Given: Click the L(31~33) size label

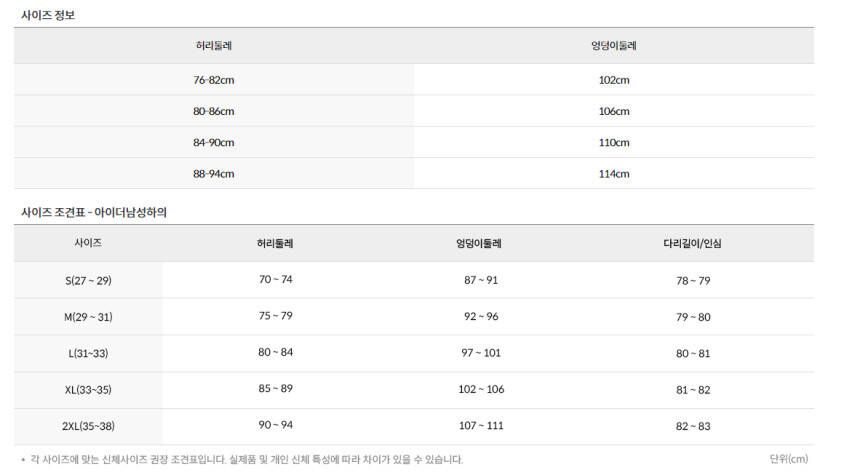Looking at the screenshot, I should [x=88, y=353].
